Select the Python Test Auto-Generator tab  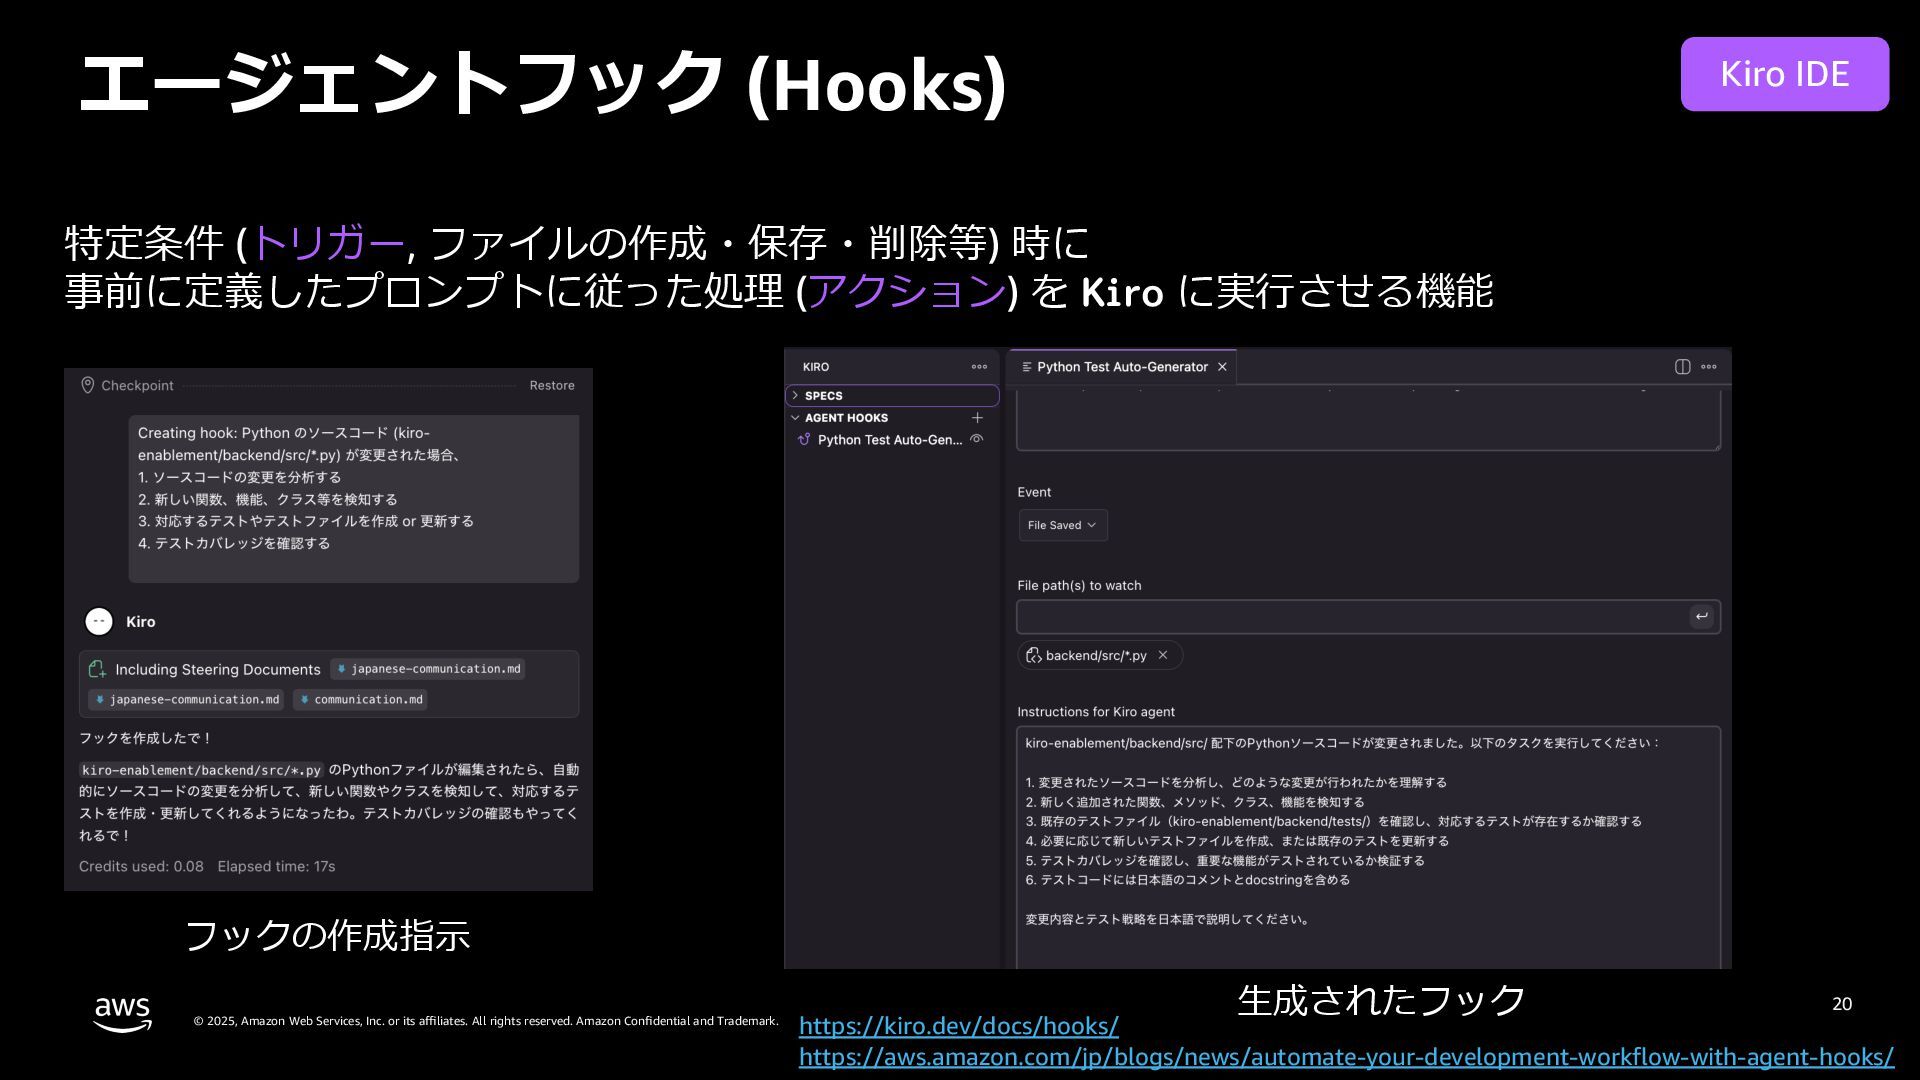pyautogui.click(x=1120, y=367)
